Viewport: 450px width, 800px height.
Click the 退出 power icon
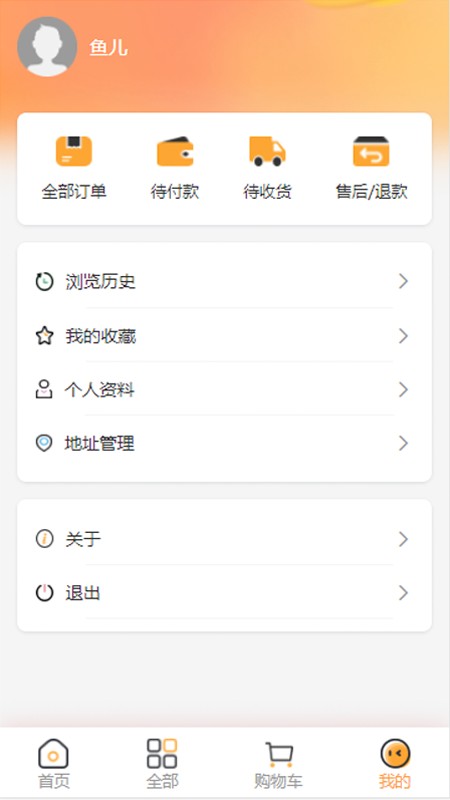[44, 593]
